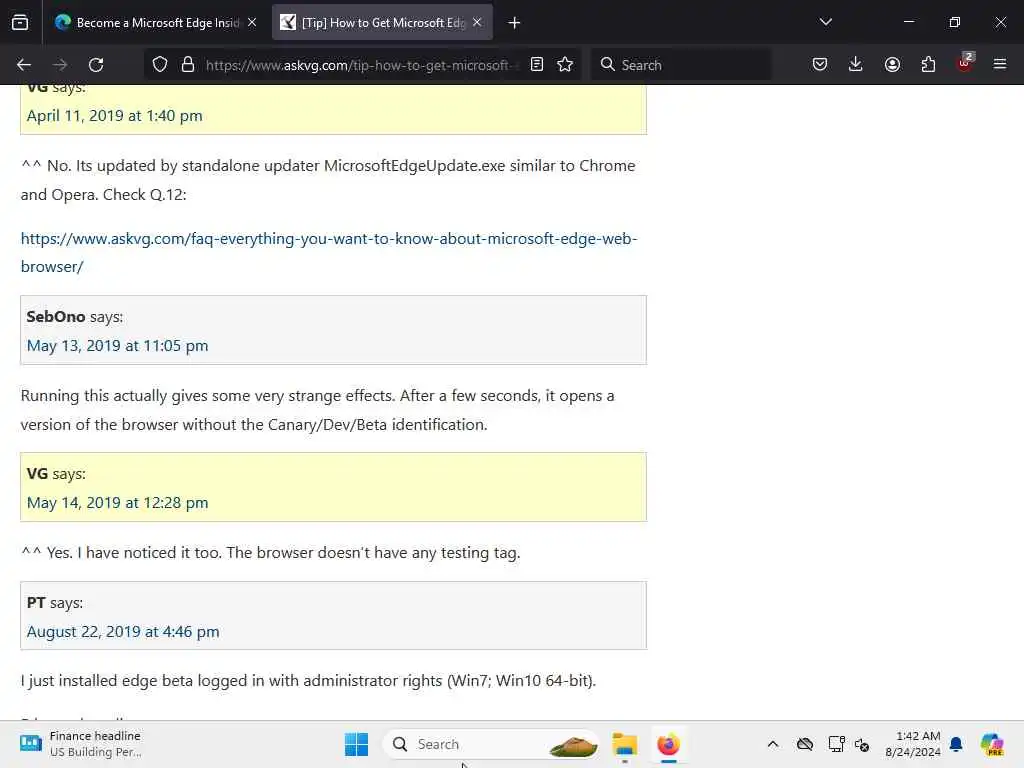Open the muted volume tray icon
This screenshot has width=1024, height=768.
coord(862,744)
